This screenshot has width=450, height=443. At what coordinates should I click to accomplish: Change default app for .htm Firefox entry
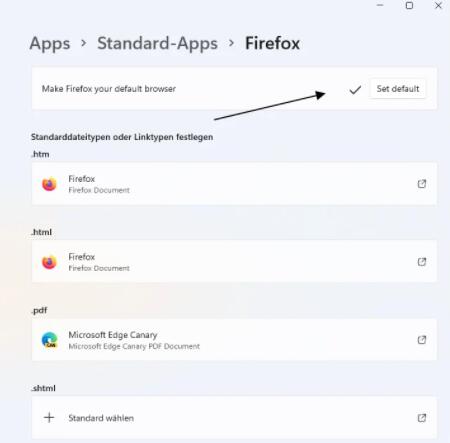click(x=234, y=184)
